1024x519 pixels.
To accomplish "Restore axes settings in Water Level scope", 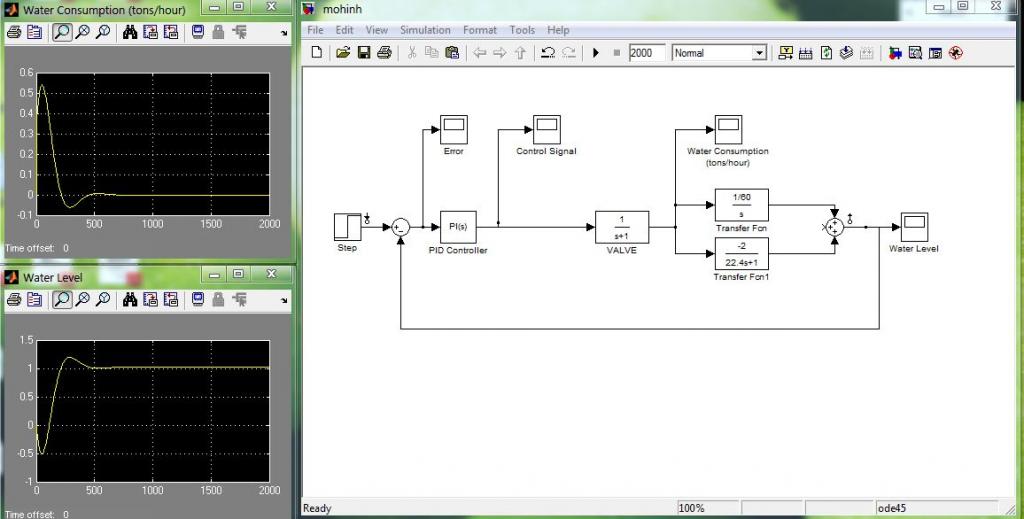I will coord(170,300).
